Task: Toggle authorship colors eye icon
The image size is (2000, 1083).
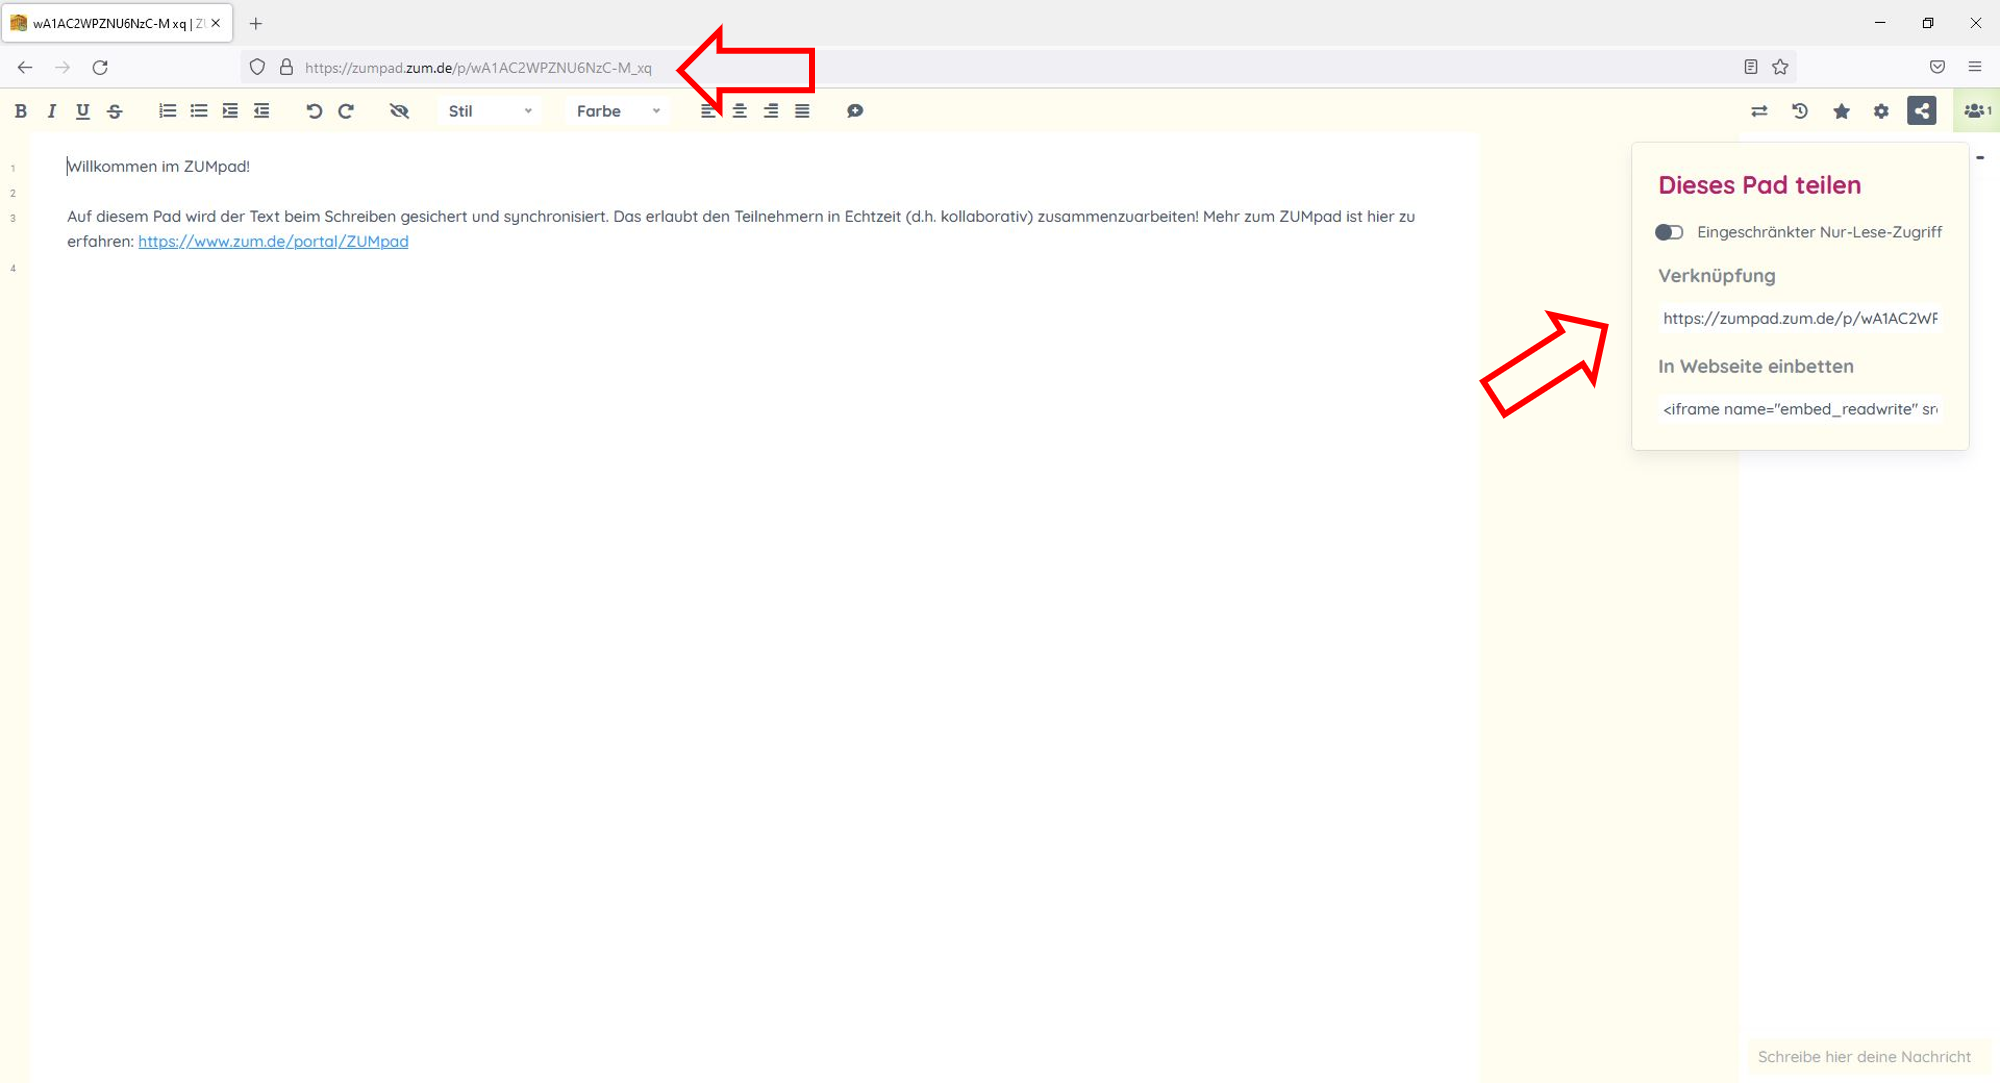Action: point(399,111)
